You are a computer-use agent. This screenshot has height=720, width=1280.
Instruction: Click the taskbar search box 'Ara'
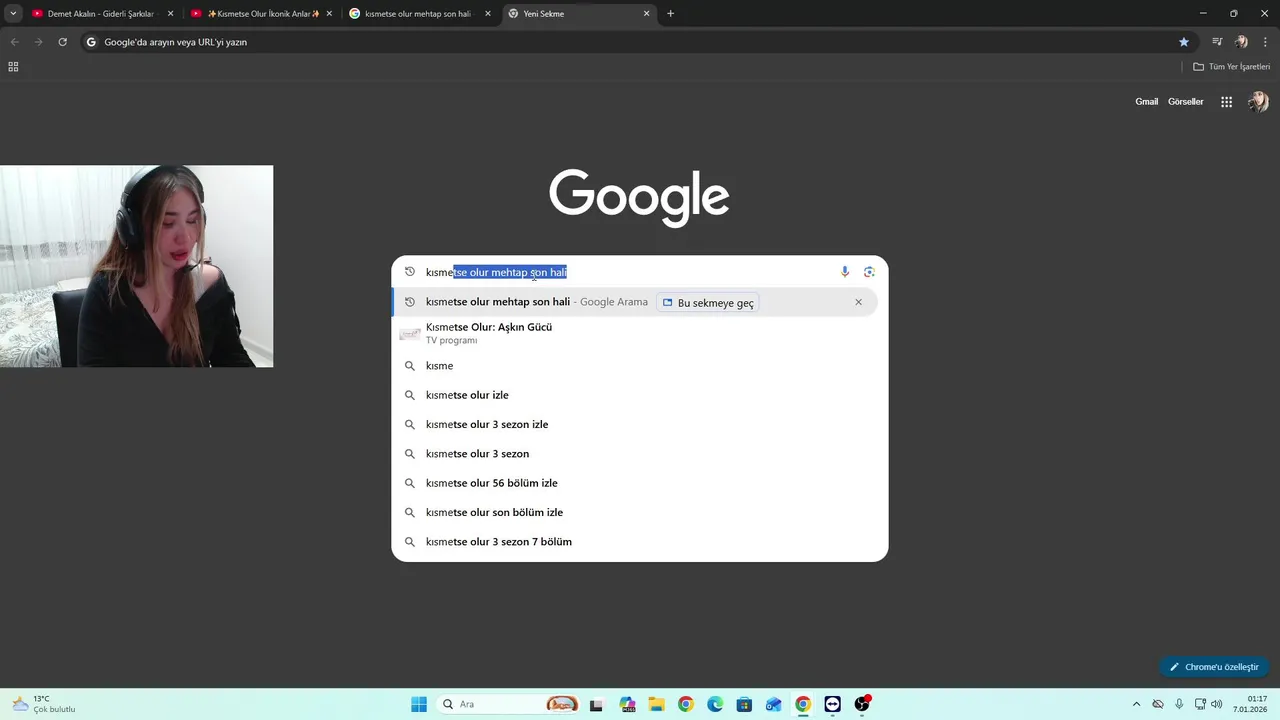point(510,704)
